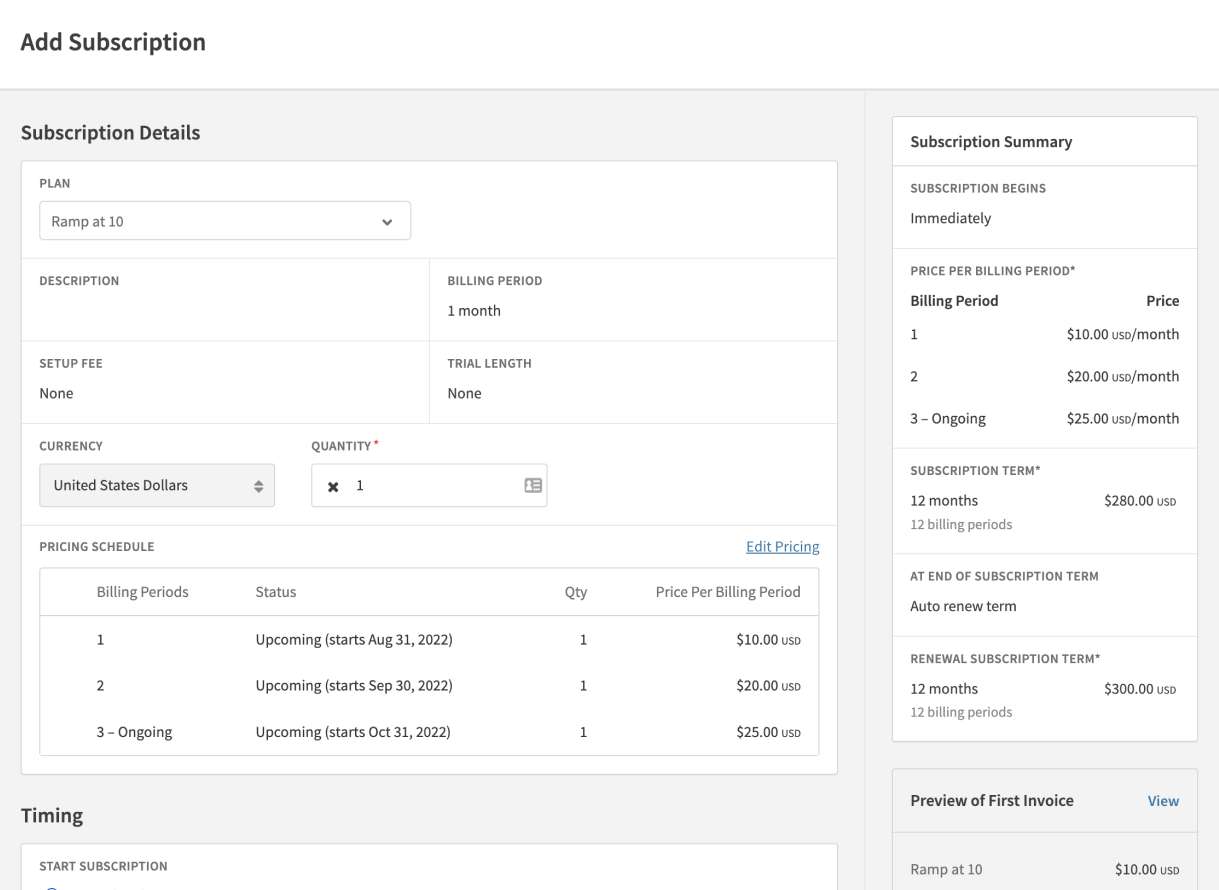Viewport: 1219px width, 890px height.
Task: Click the Price Per Billing Period column header
Action: tap(727, 592)
